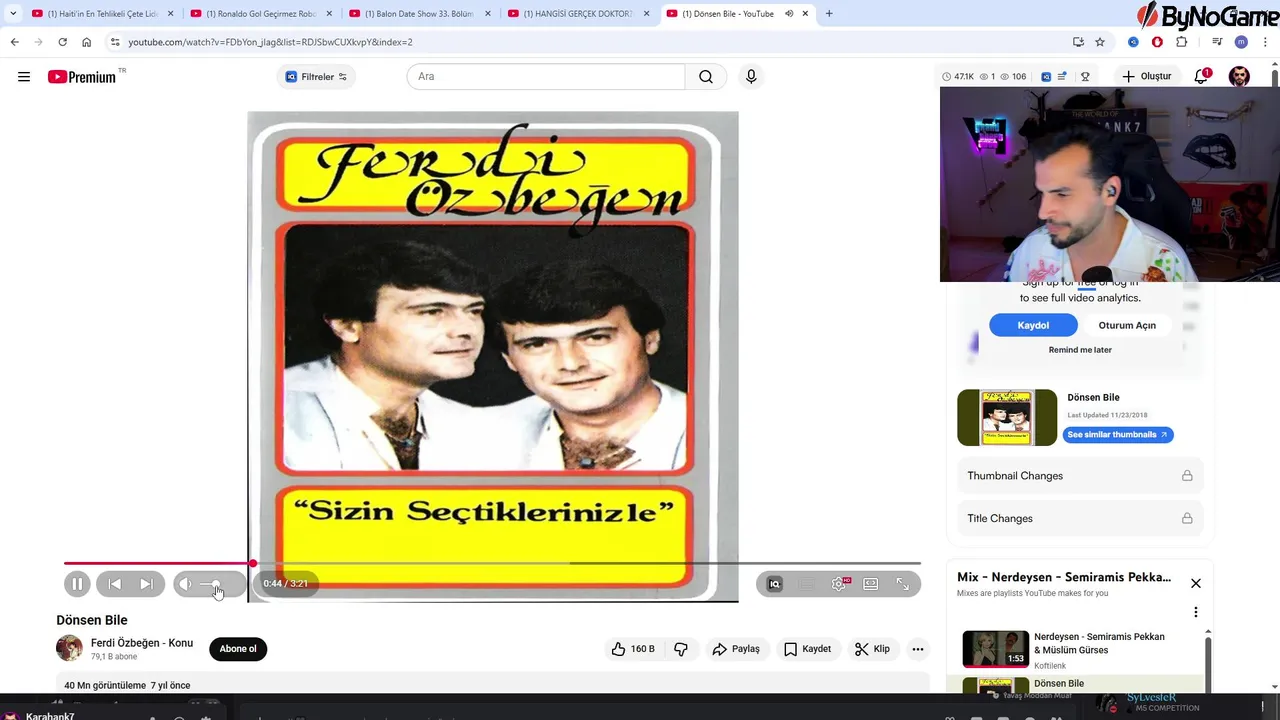Bookmark this page with star icon

tap(1100, 42)
